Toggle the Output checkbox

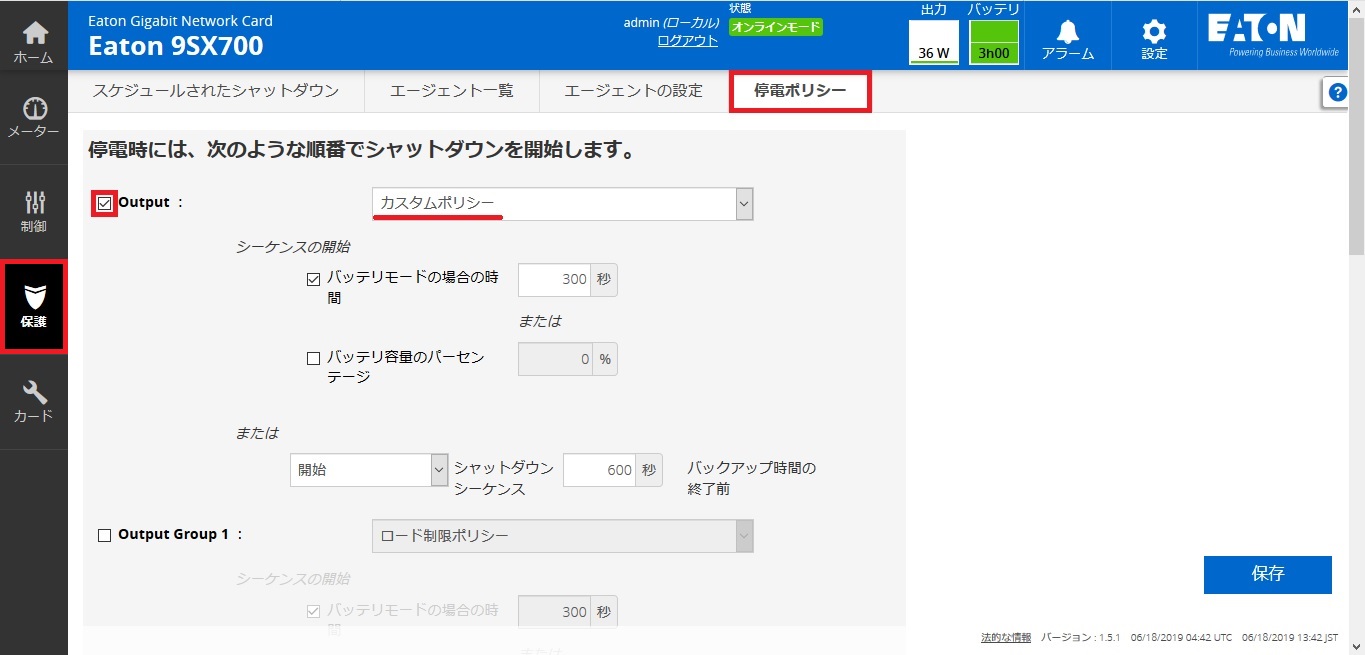coord(105,203)
